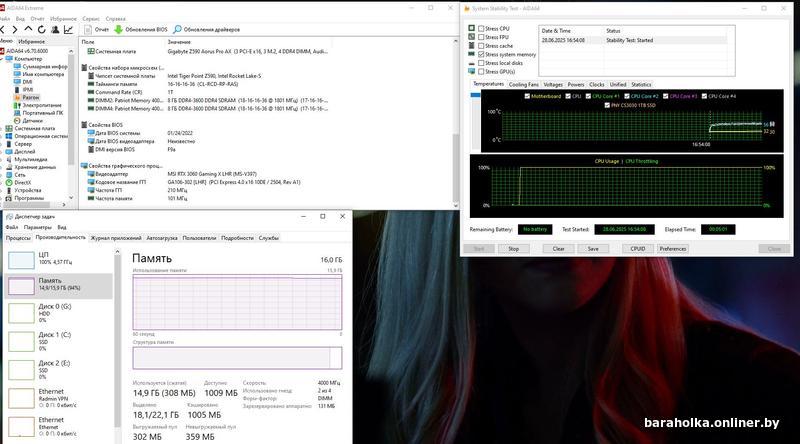This screenshot has height=444, width=800.
Task: Switch to Statistics tab
Action: (x=641, y=84)
